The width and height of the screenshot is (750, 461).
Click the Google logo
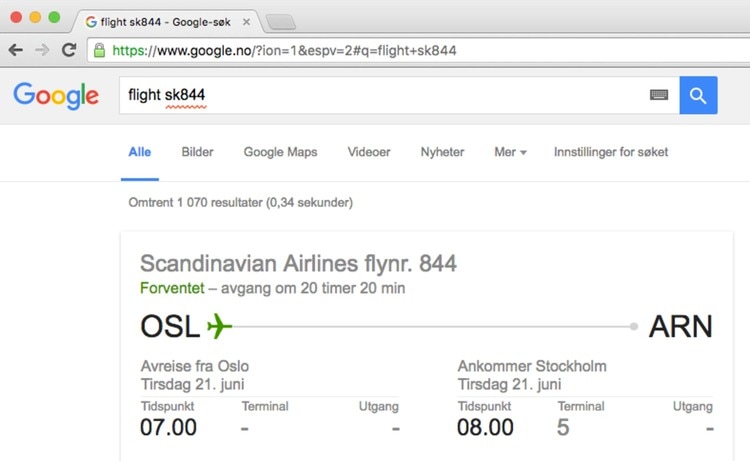click(56, 96)
